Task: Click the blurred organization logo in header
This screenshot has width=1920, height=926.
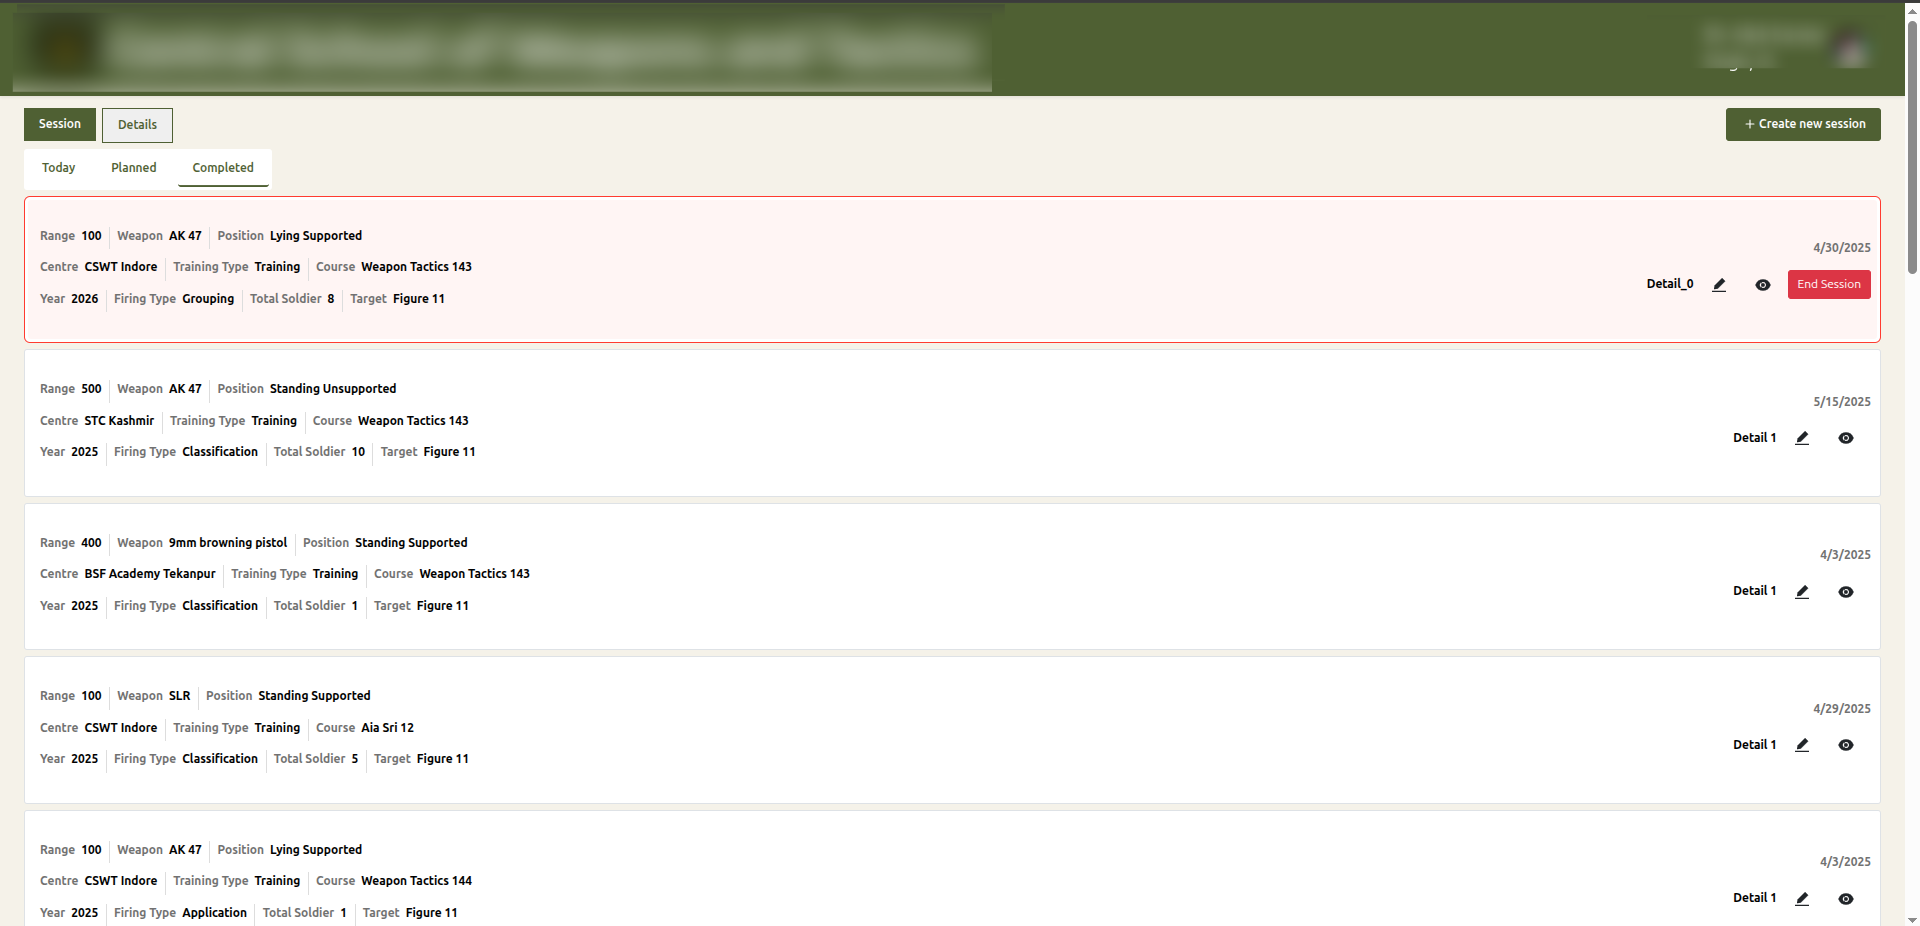Action: (x=63, y=47)
